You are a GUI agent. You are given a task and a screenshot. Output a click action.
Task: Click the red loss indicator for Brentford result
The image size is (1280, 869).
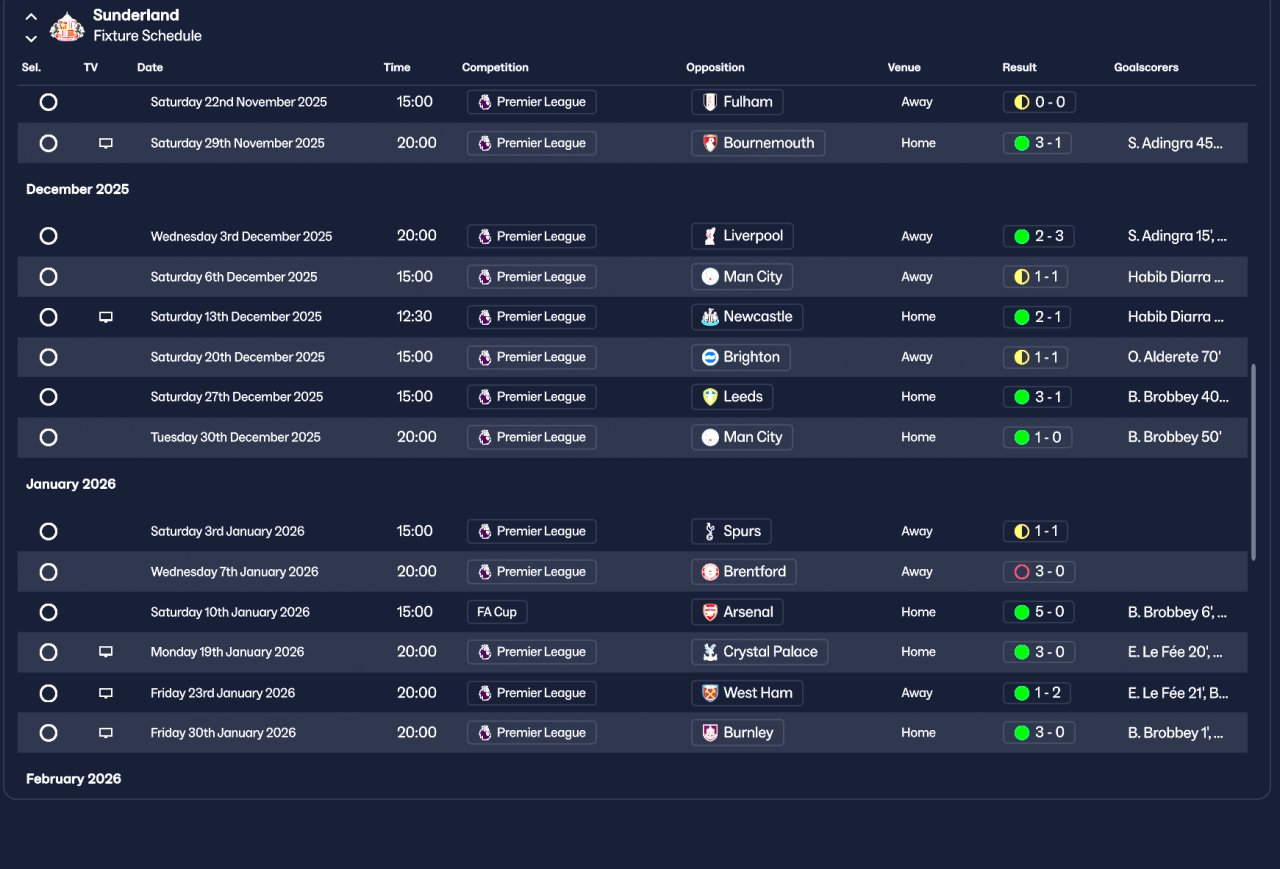(1021, 572)
